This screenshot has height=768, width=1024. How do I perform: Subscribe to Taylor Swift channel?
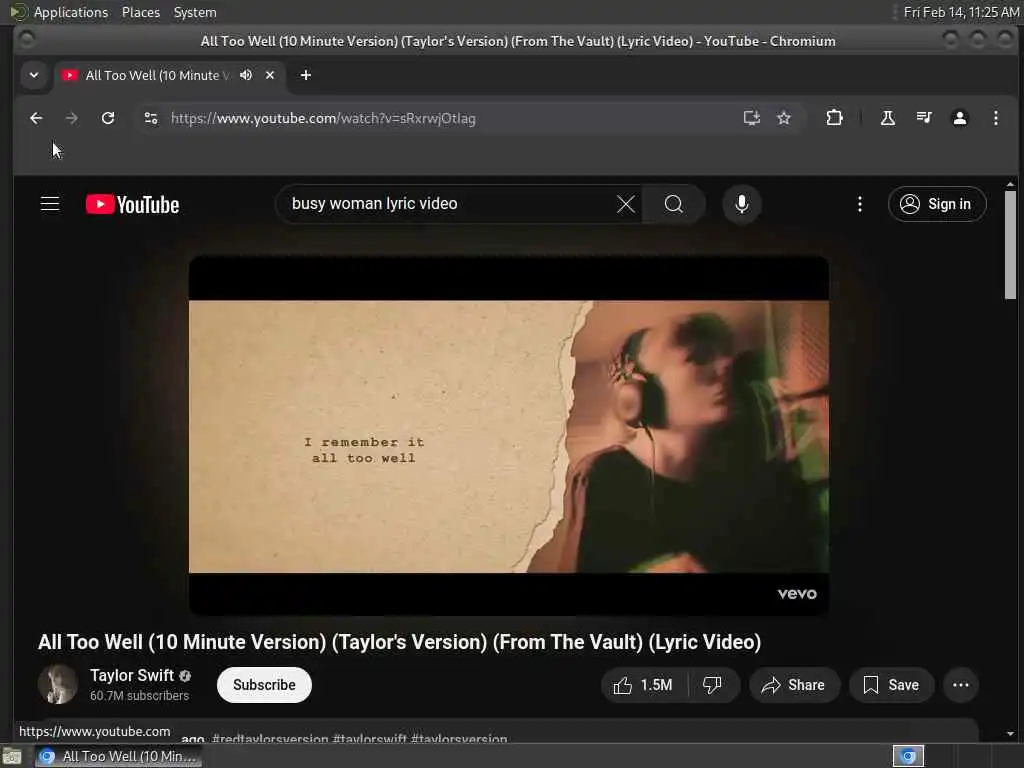click(x=264, y=684)
